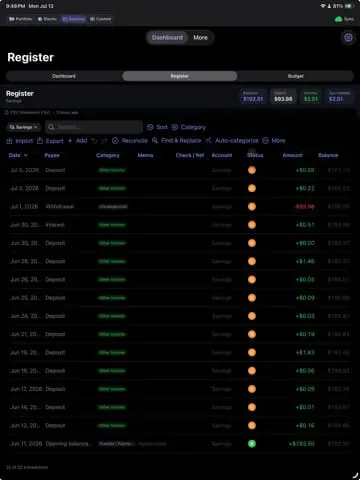
Task: Click the $102.51 balance summary card
Action: 253,96
